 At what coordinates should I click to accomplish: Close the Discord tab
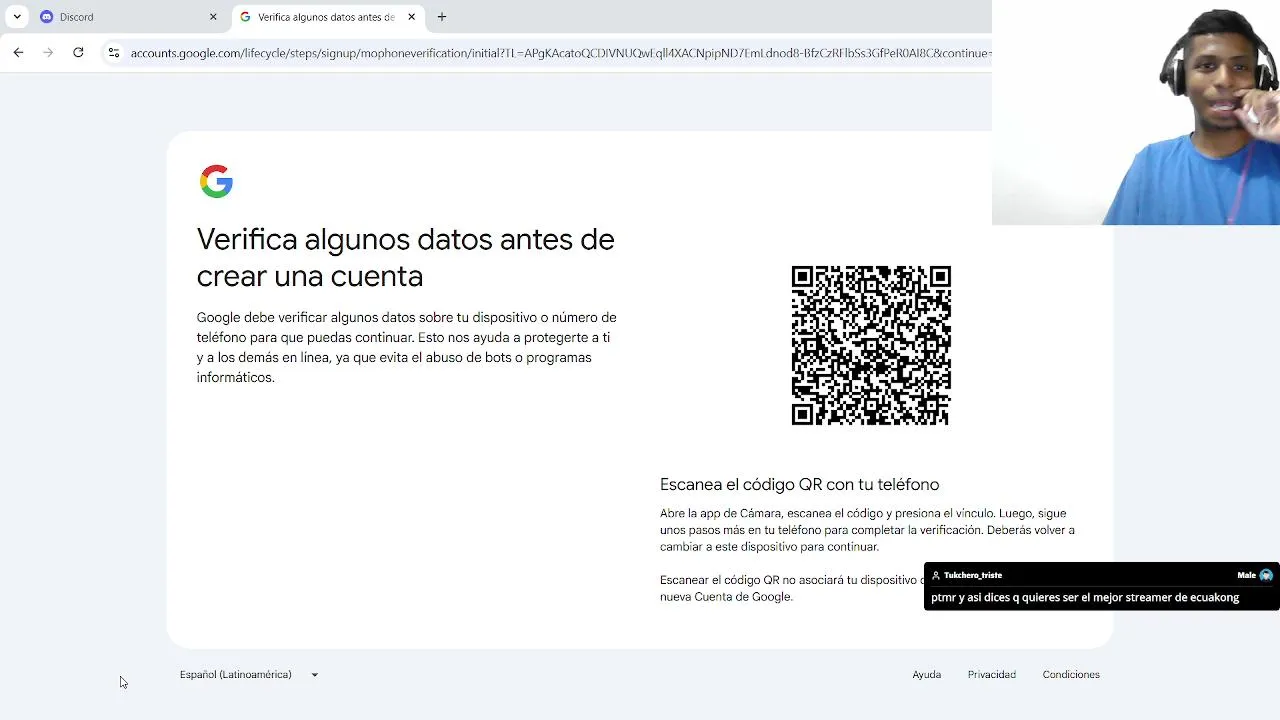pos(213,17)
